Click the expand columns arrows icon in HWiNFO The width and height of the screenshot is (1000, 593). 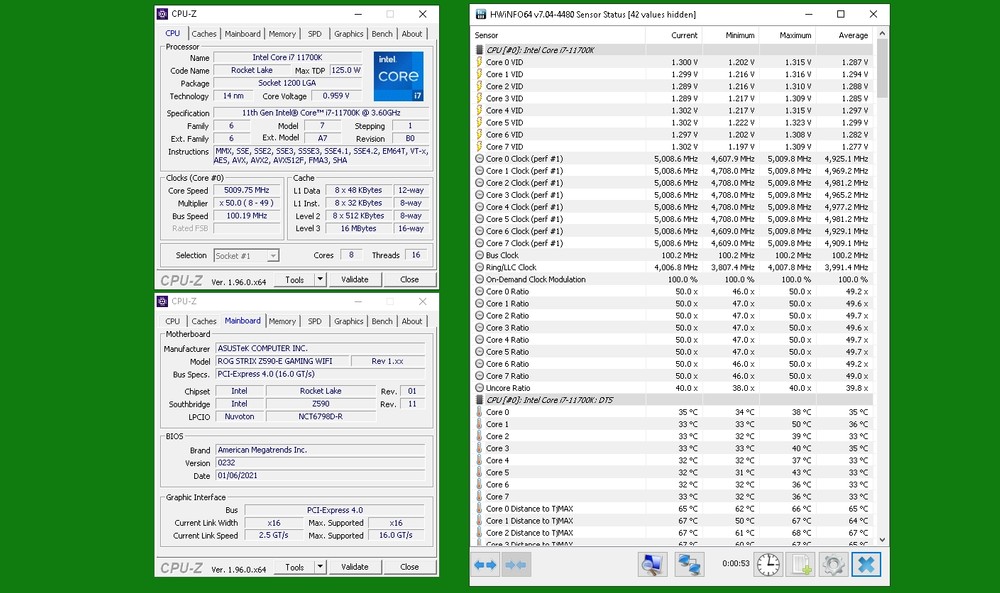pos(485,565)
